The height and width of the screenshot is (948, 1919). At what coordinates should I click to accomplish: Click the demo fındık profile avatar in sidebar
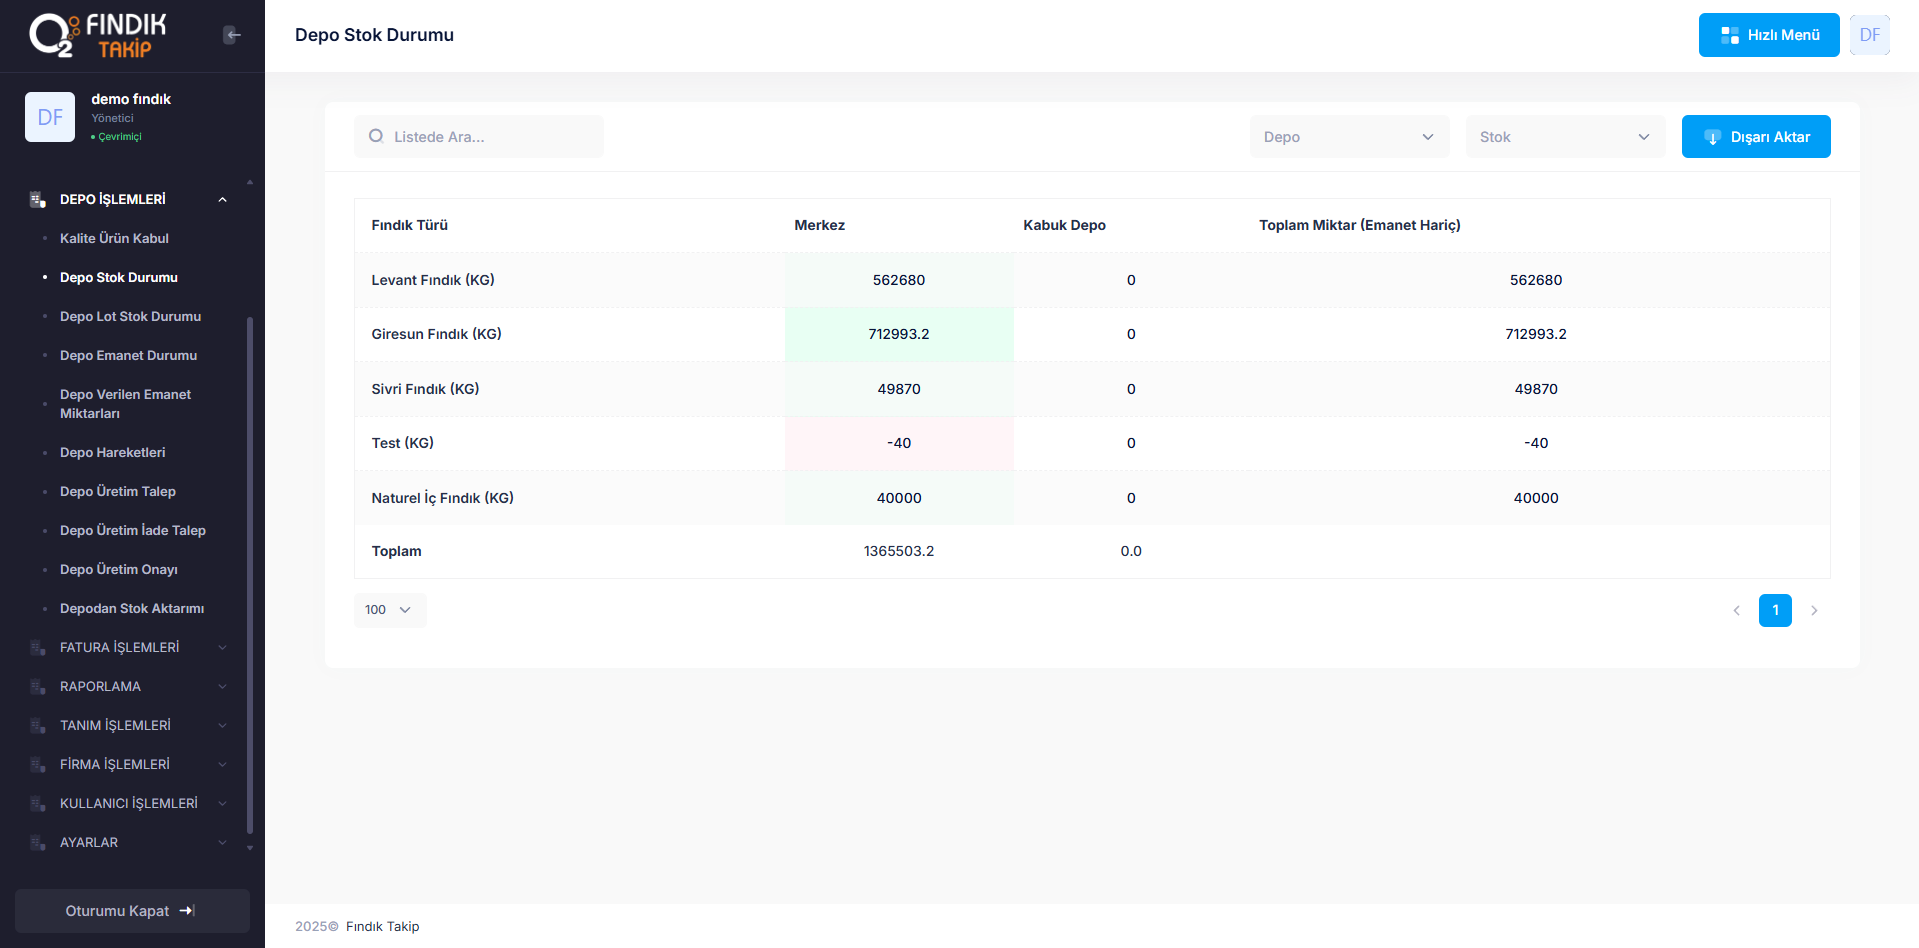tap(50, 117)
